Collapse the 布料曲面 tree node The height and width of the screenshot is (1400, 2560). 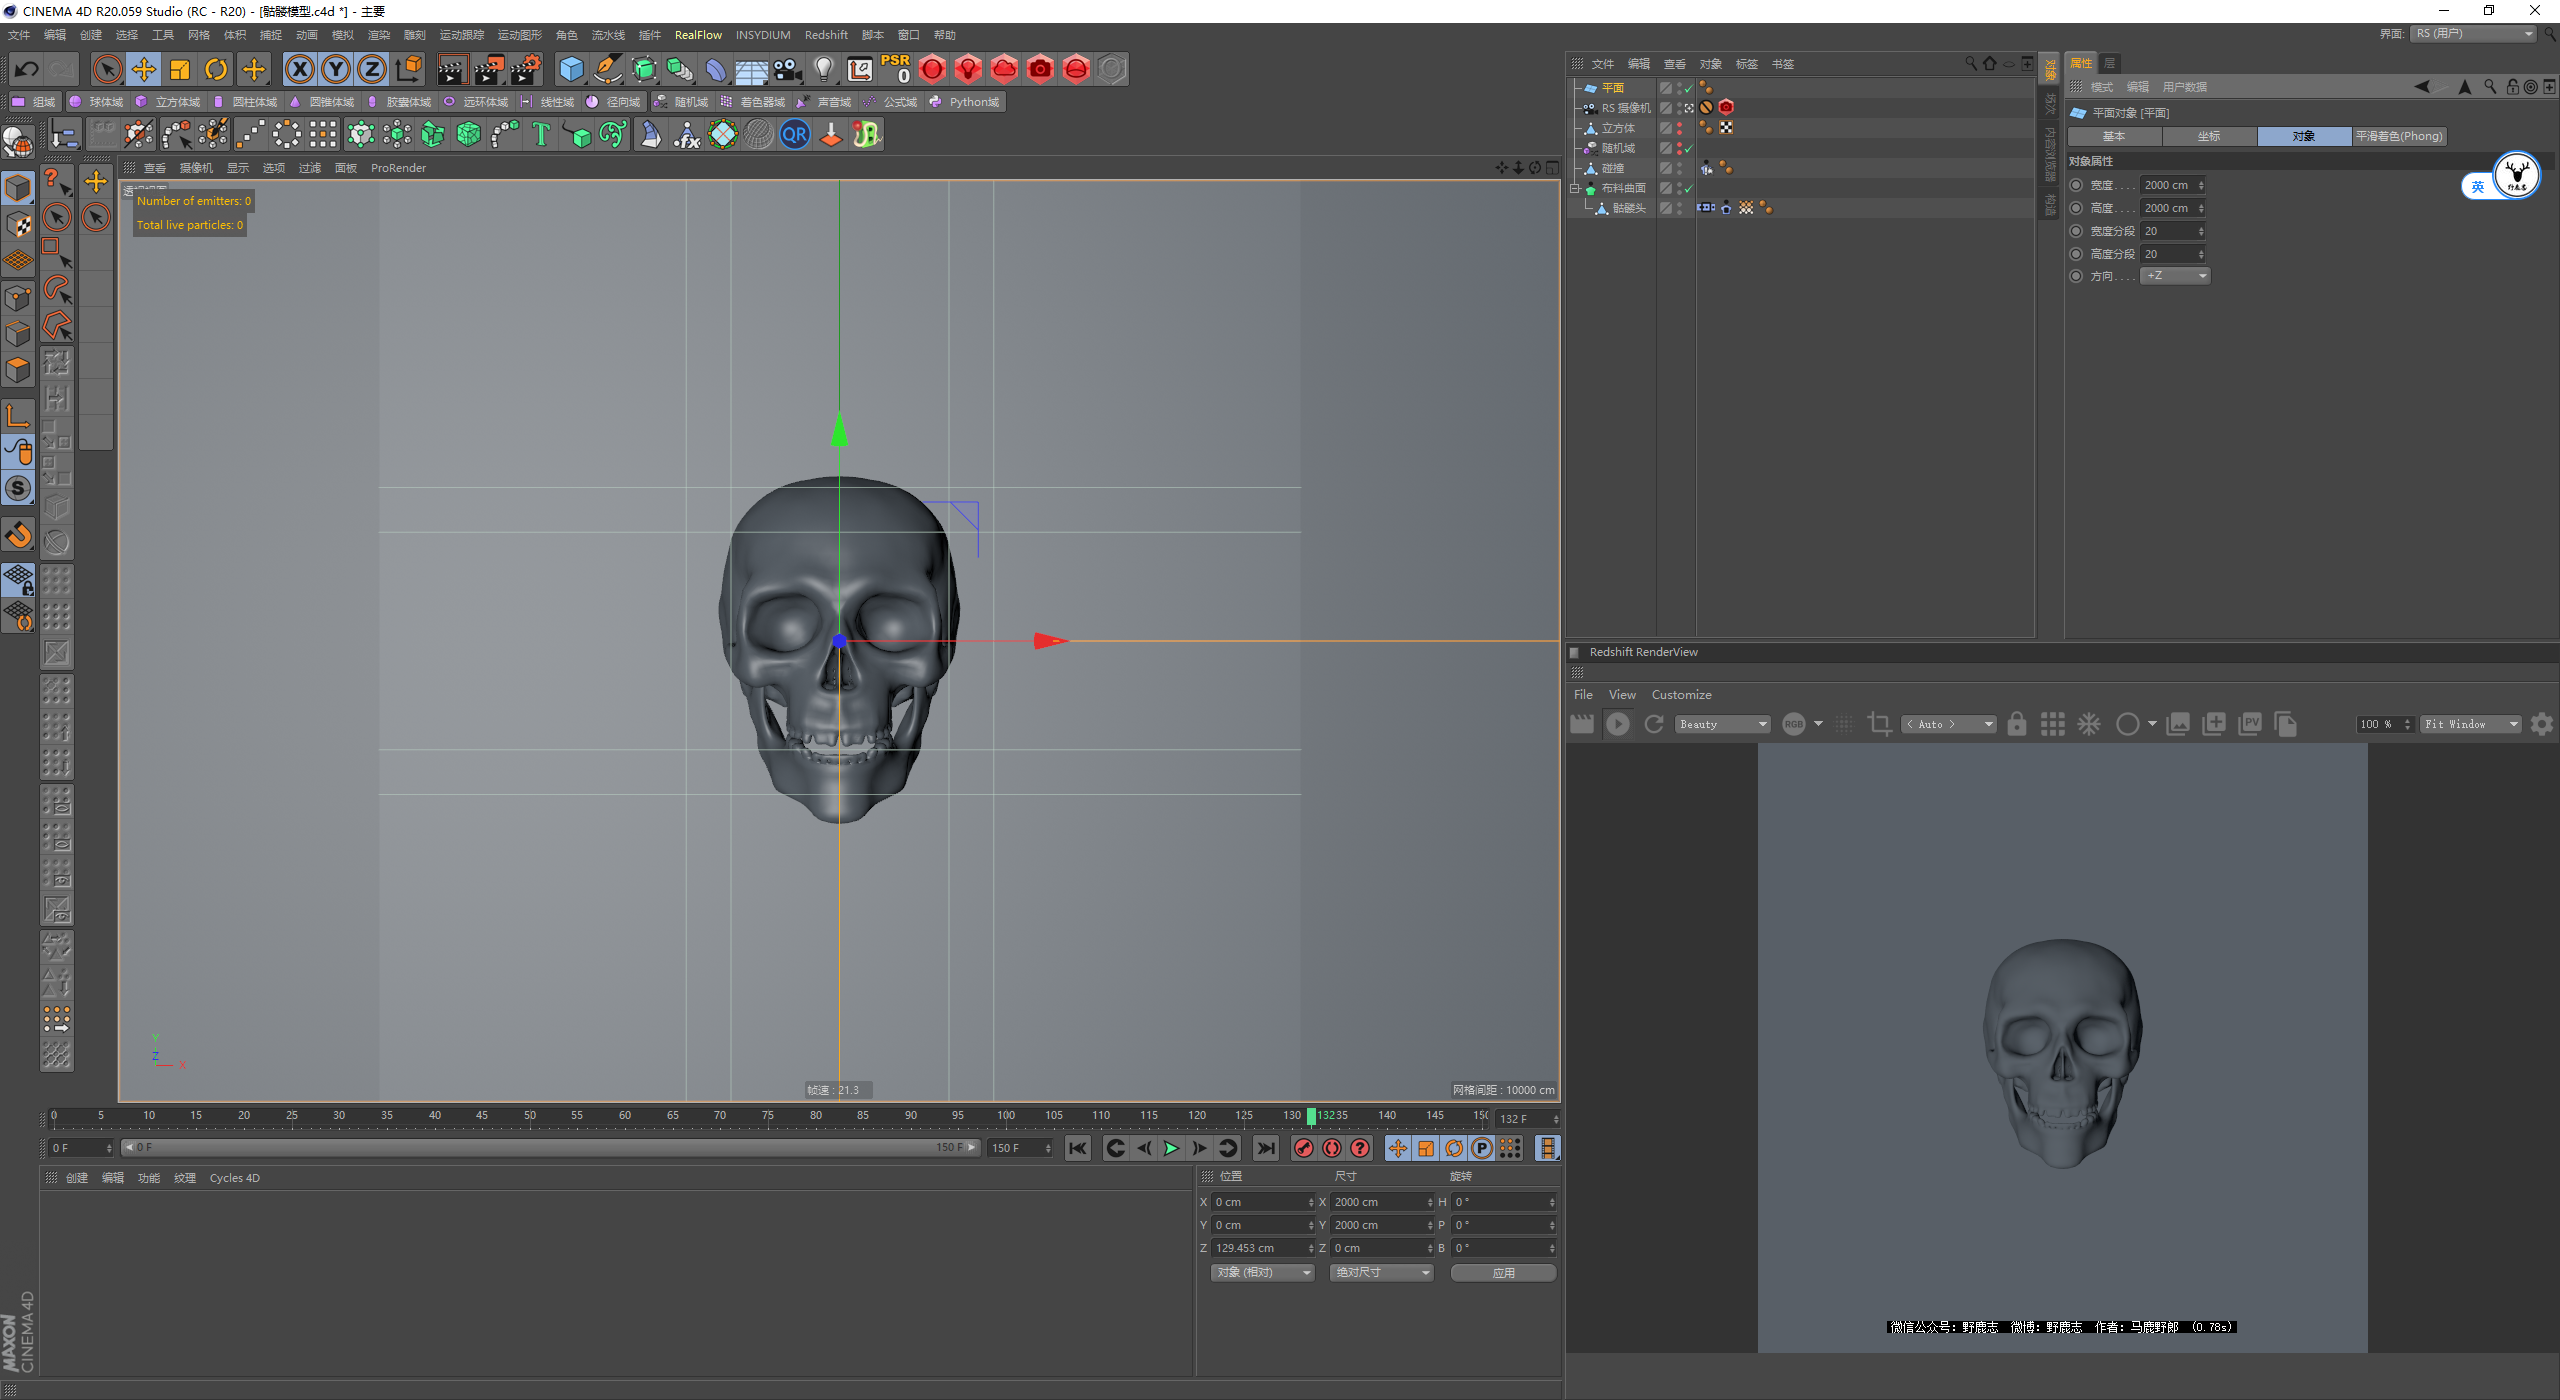tap(1574, 188)
